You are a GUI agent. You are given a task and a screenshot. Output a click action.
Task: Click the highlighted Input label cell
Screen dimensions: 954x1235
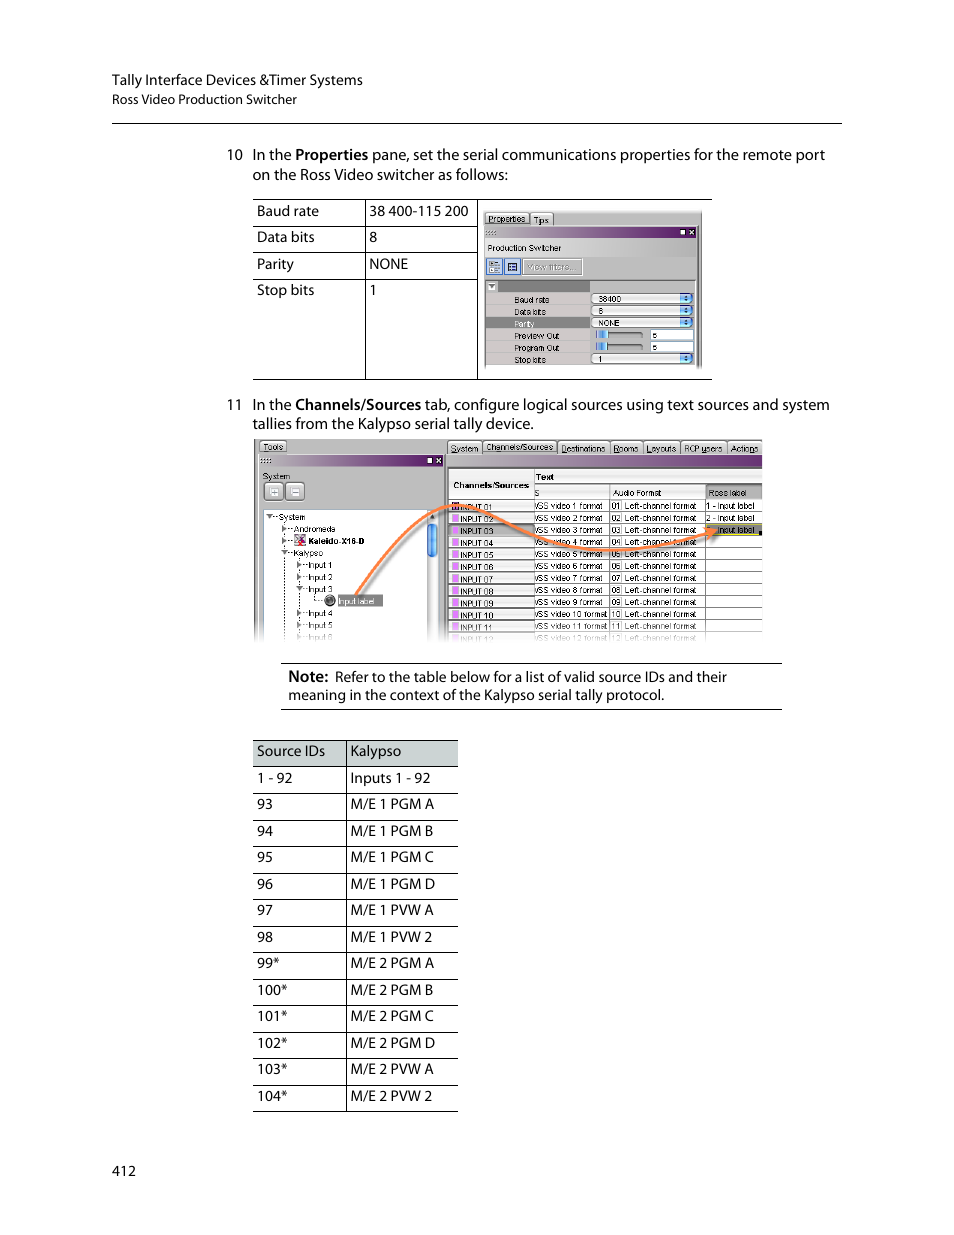pyautogui.click(x=734, y=530)
